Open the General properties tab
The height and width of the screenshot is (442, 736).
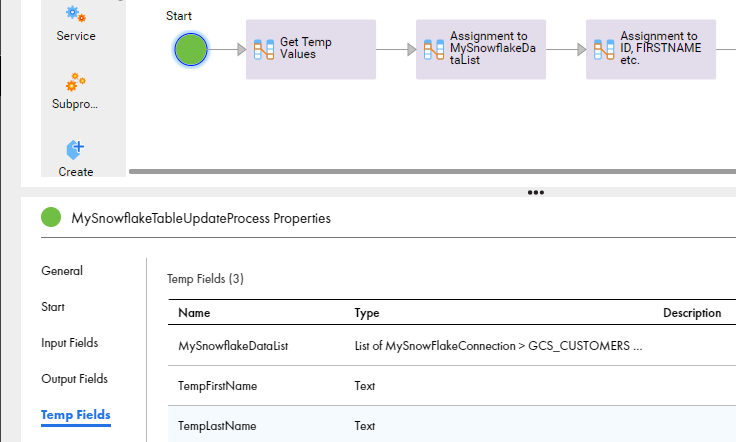62,271
